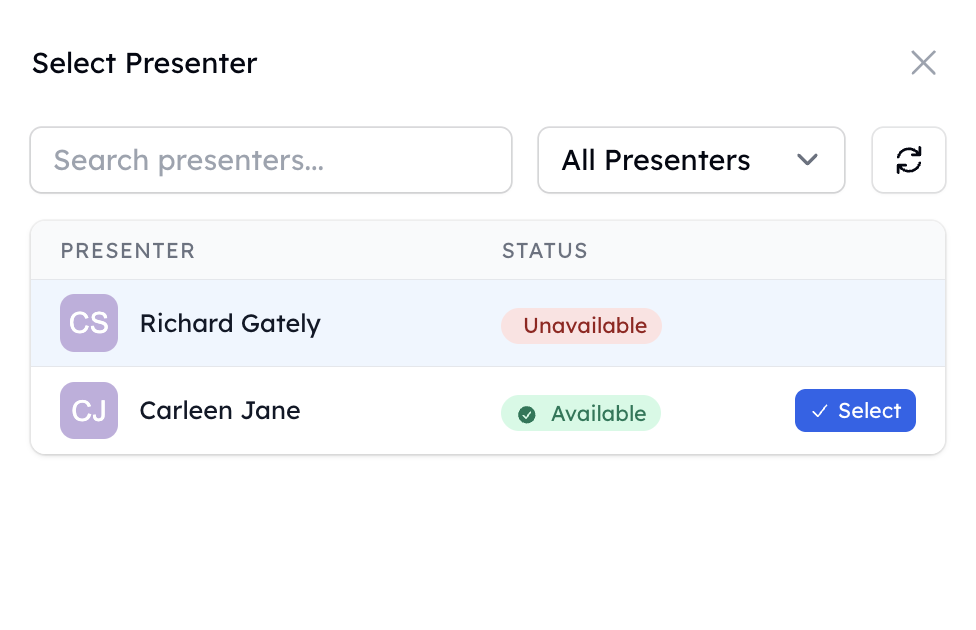Click the CS avatar for Richard Gately

tap(89, 323)
